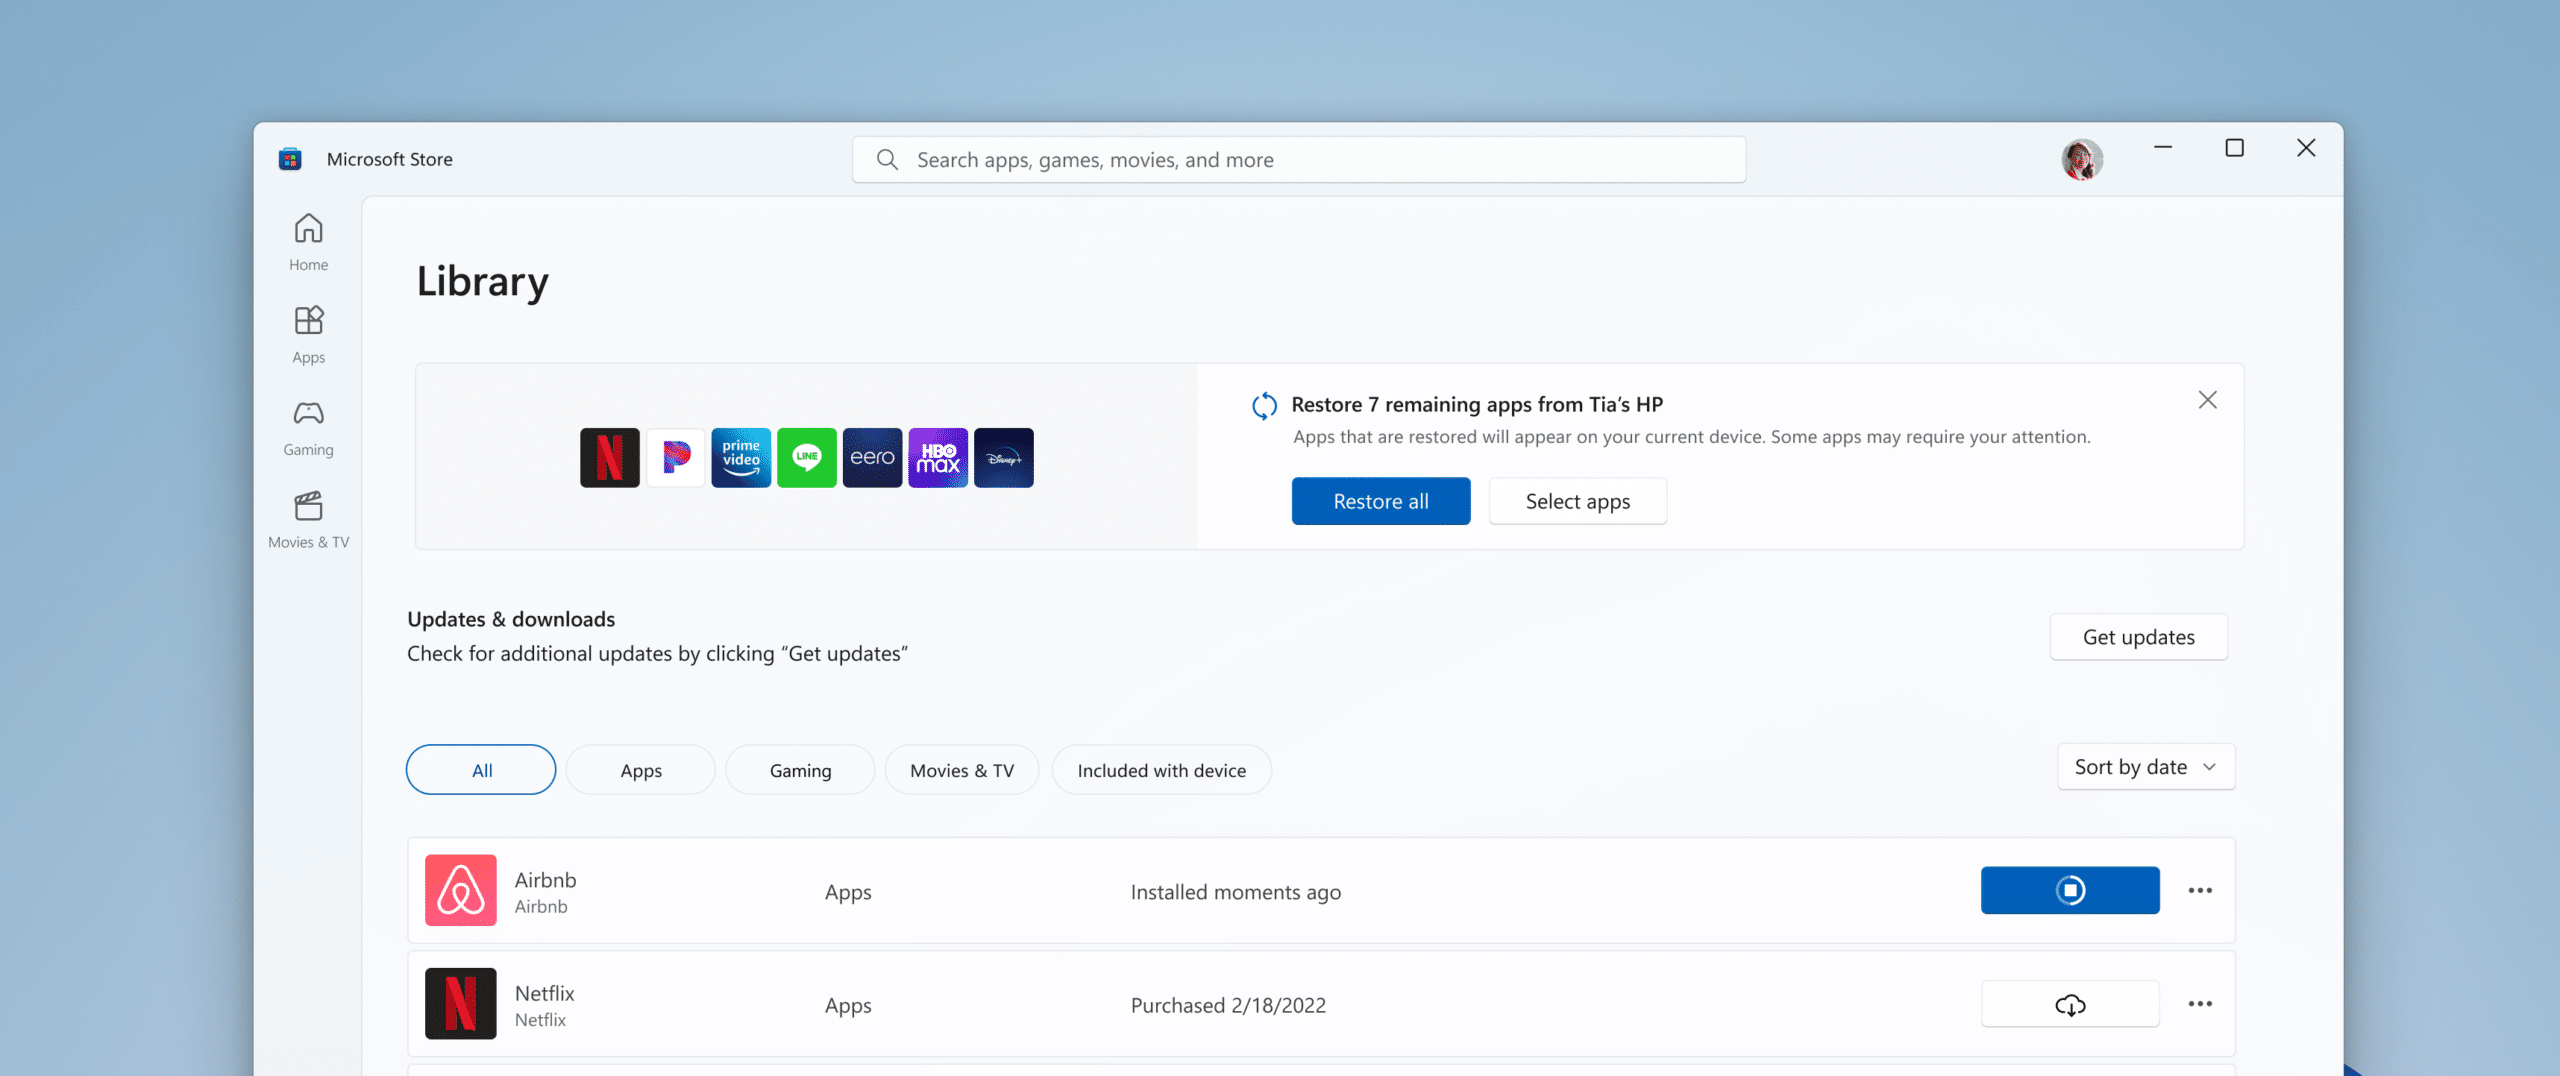This screenshot has height=1076, width=2560.
Task: Click the Prime Video icon in restore banner
Action: [741, 458]
